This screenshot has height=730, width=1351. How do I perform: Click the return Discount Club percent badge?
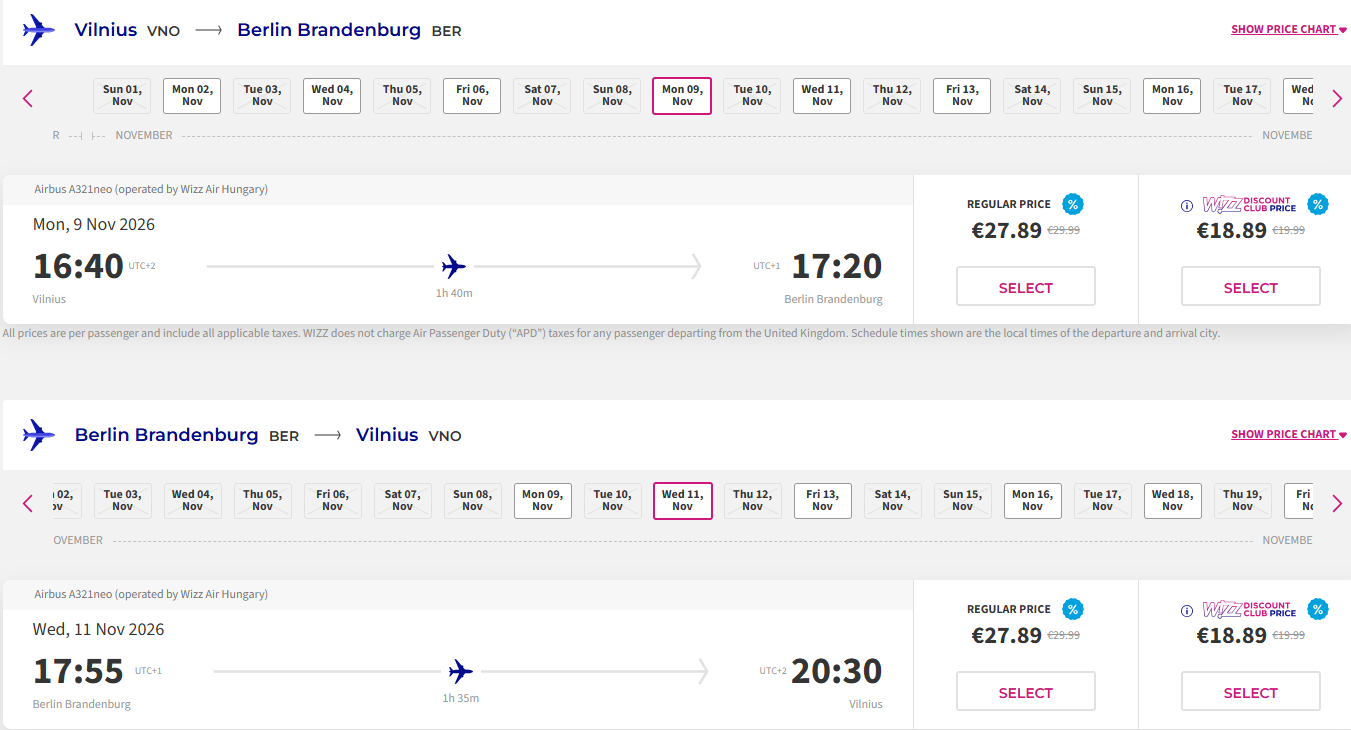(x=1318, y=609)
